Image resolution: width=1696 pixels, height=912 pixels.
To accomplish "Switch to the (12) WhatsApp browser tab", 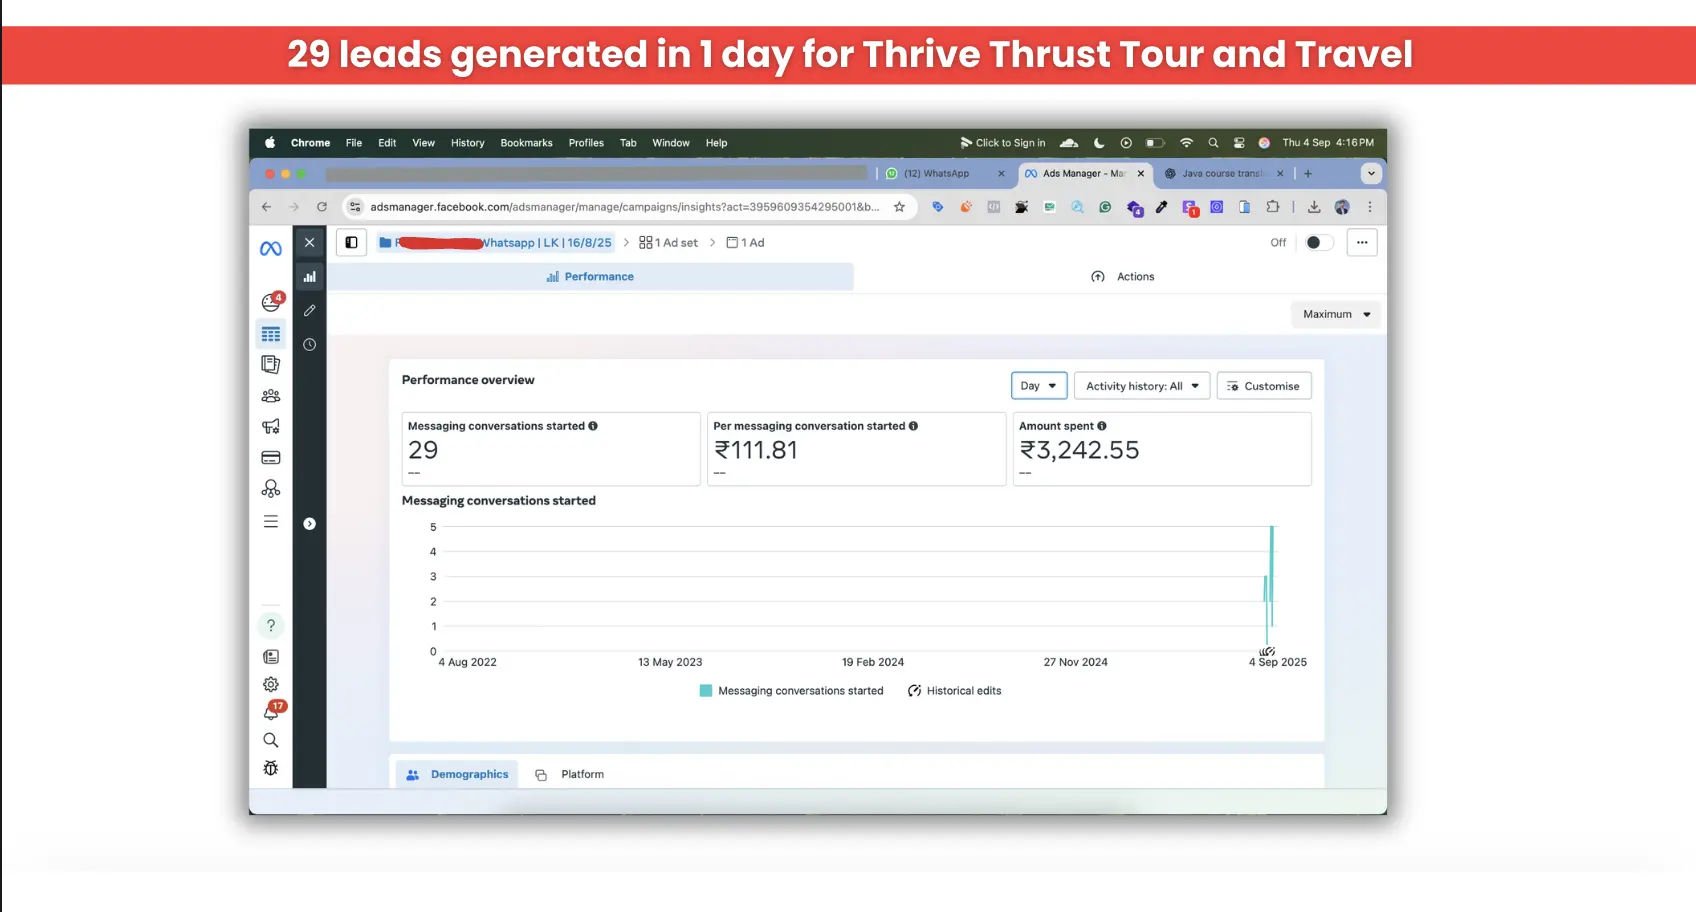I will tap(936, 173).
